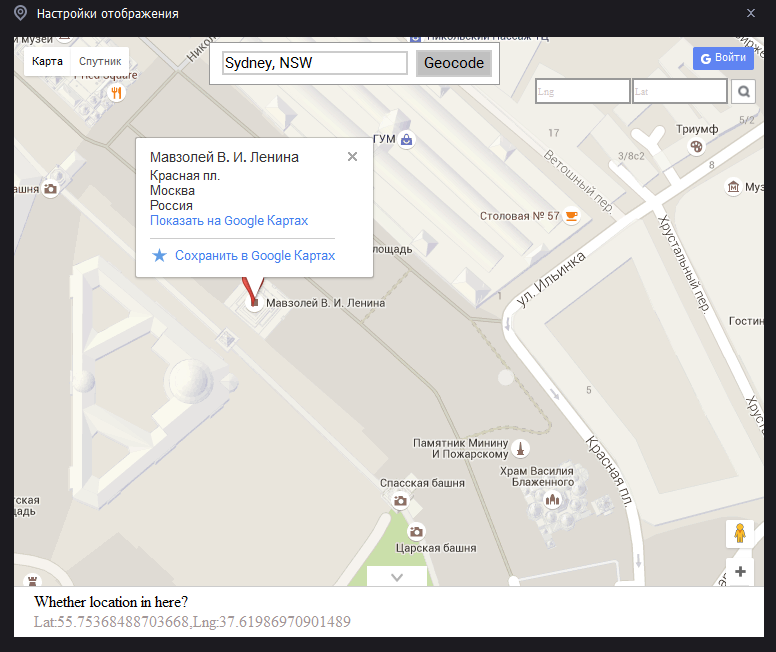Viewport: 776px width, 652px height.
Task: Click the location pin icon in title bar
Action: coord(20,13)
